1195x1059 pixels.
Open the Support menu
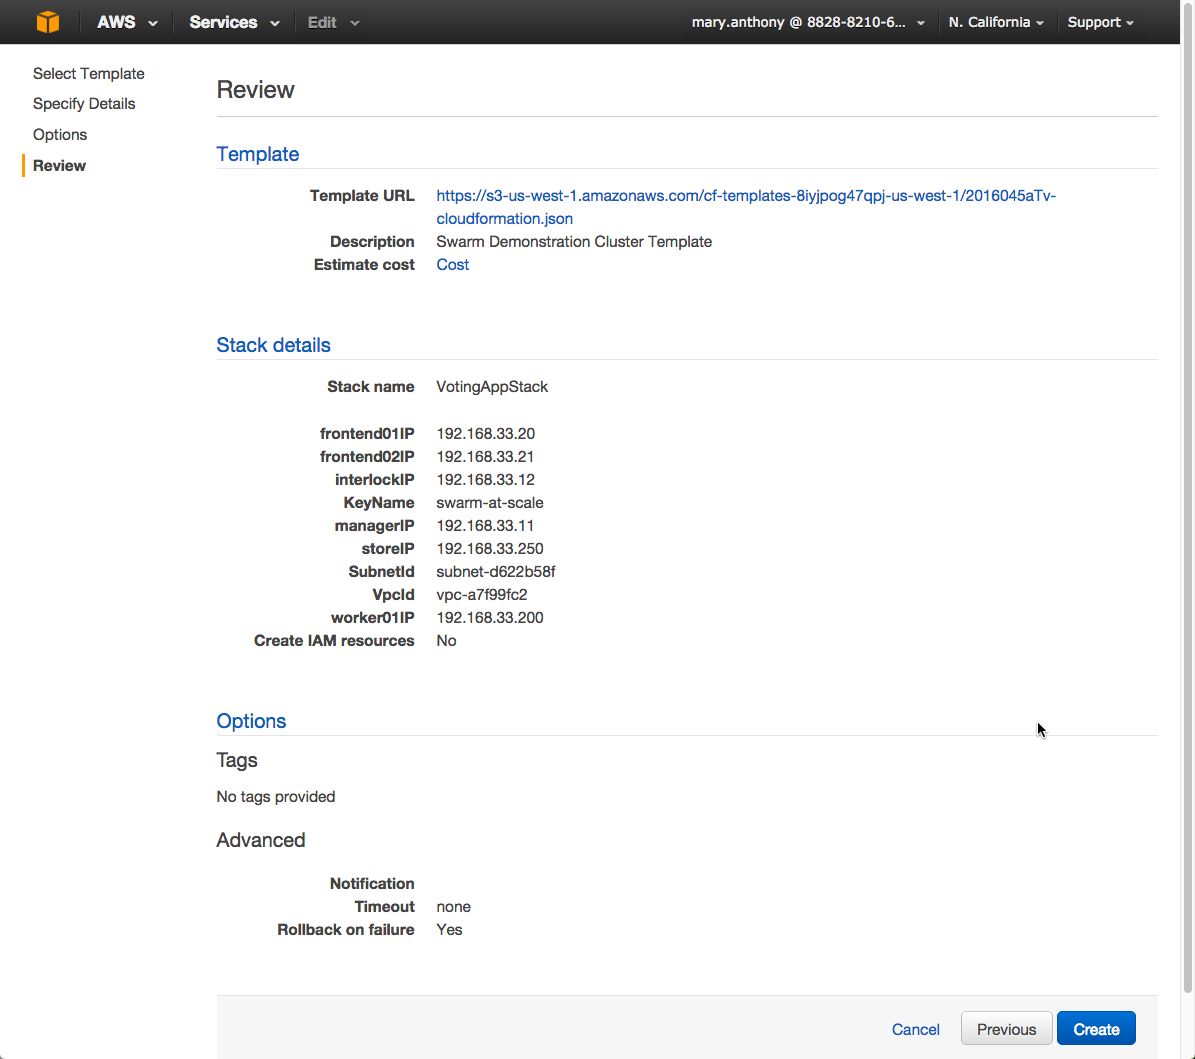coord(1100,22)
